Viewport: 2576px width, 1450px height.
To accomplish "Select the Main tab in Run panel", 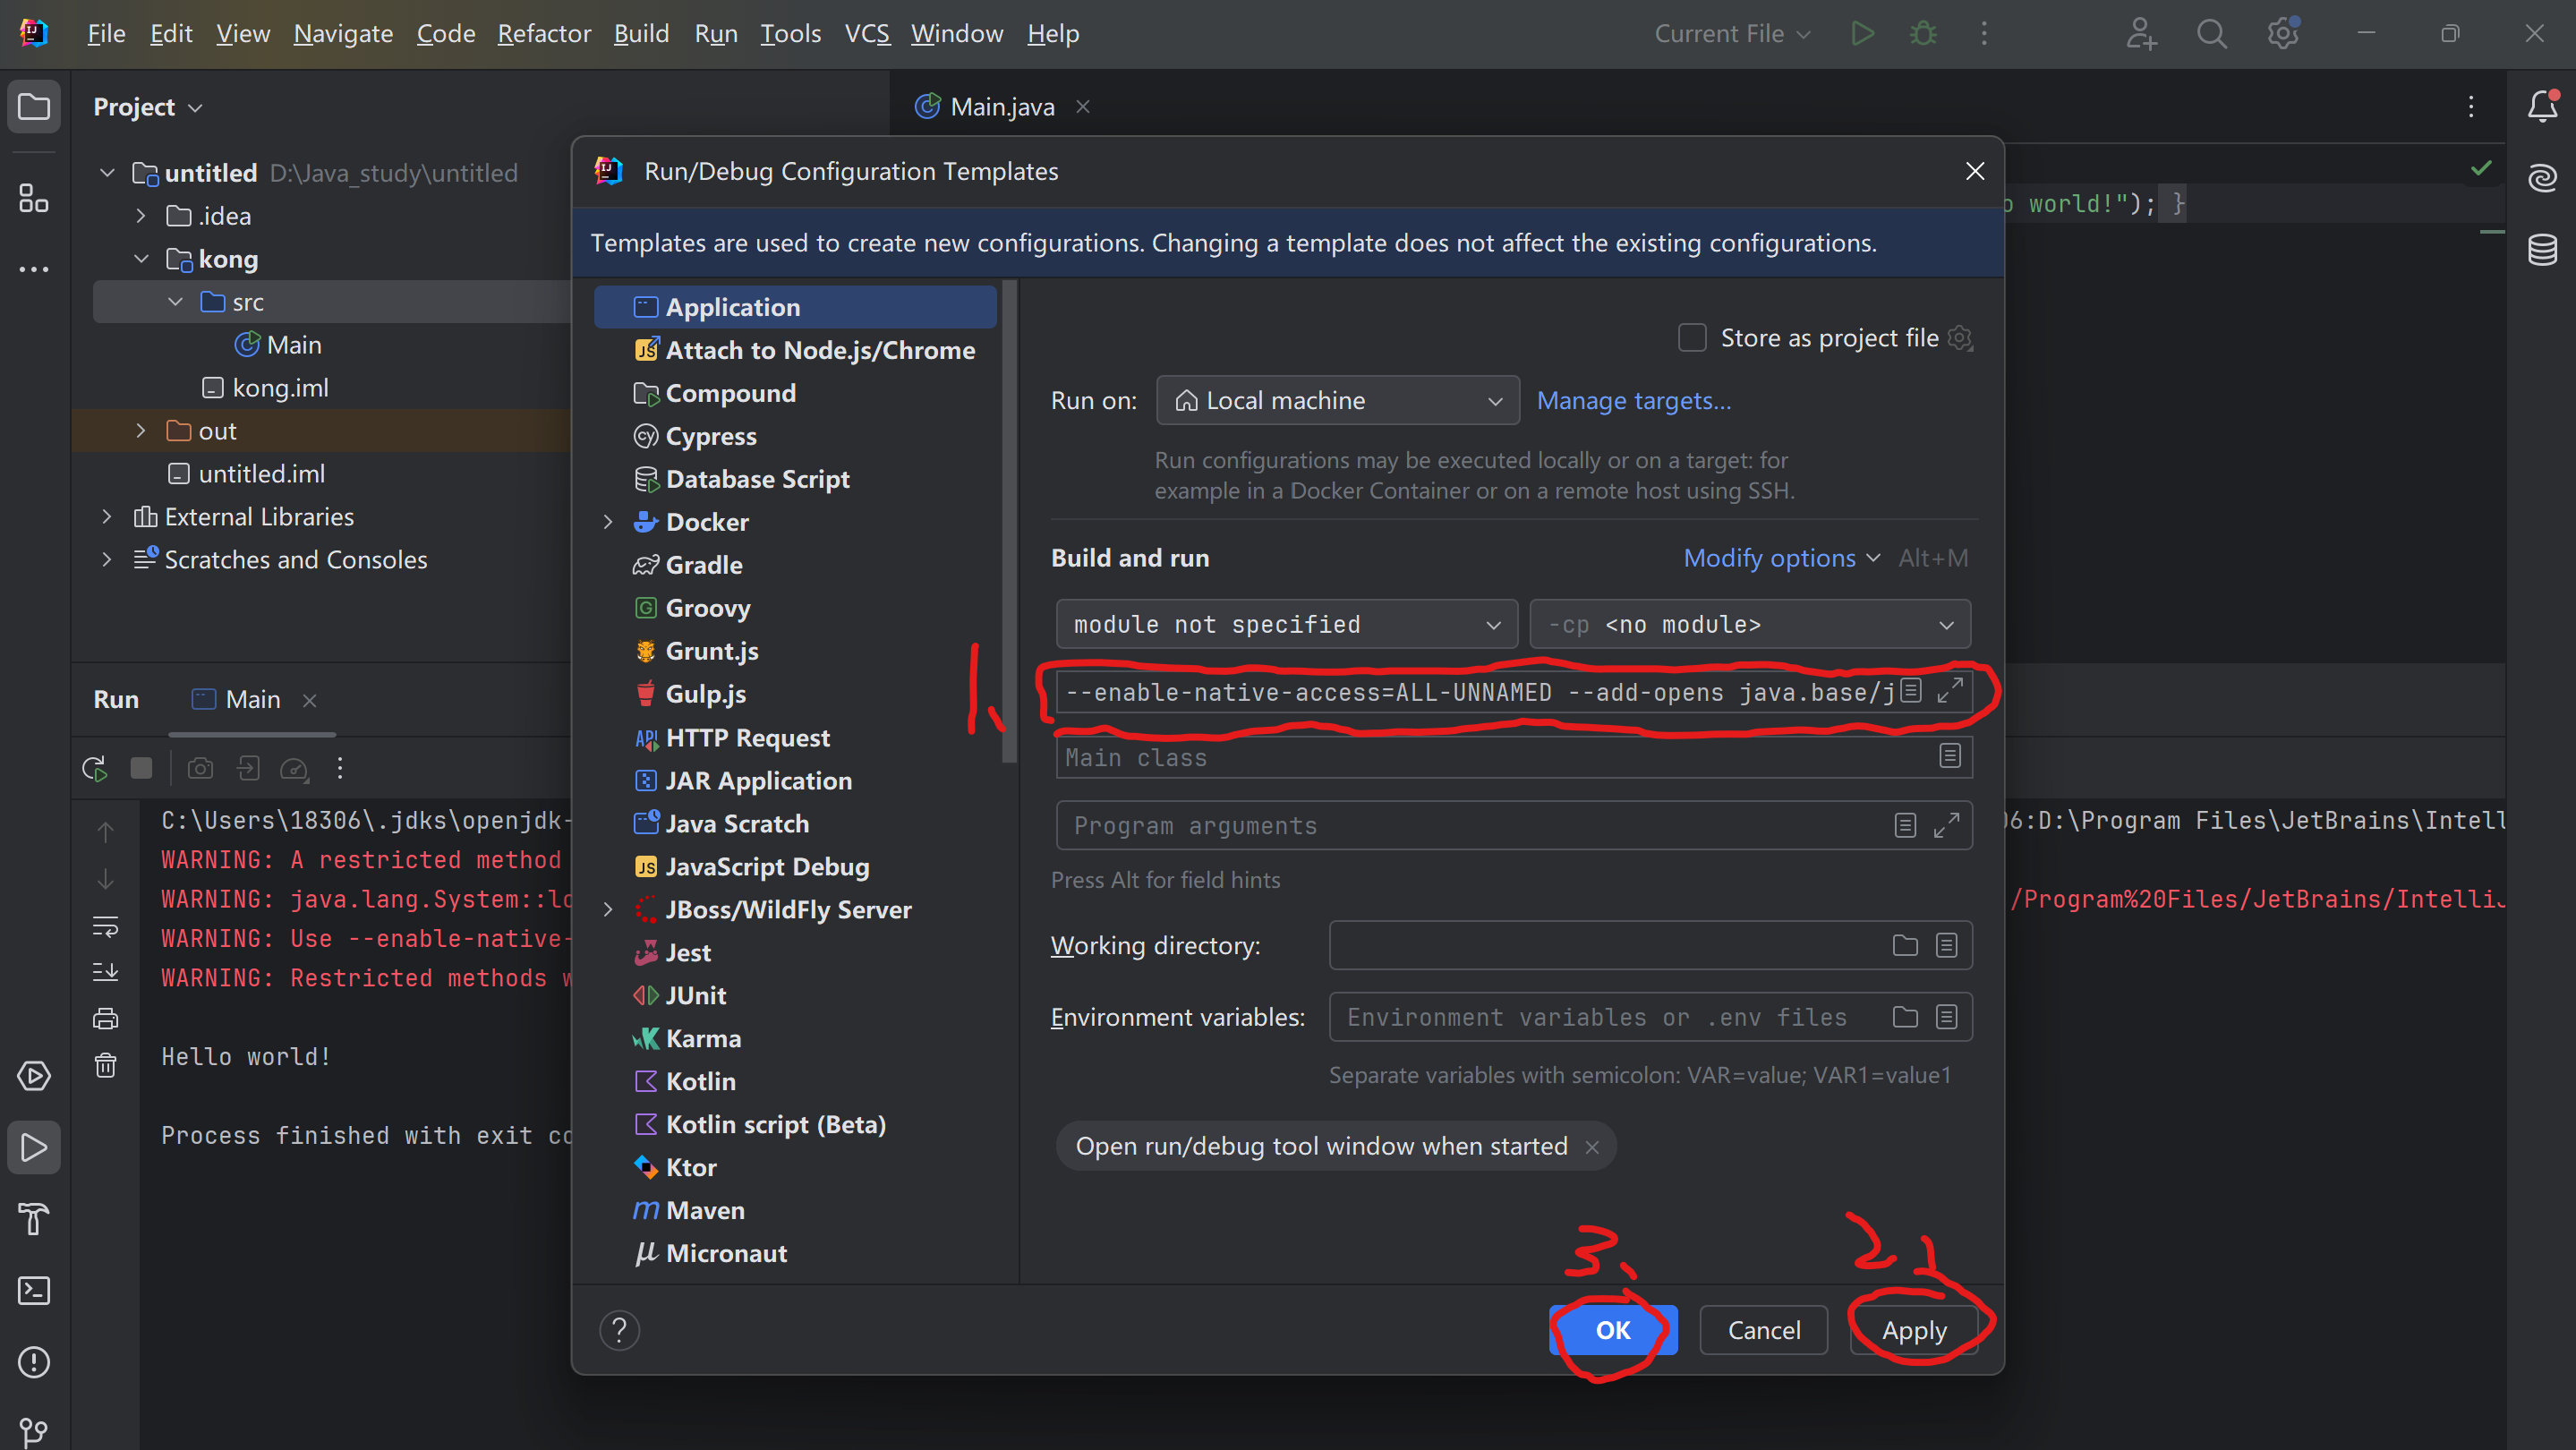I will pyautogui.click(x=252, y=699).
